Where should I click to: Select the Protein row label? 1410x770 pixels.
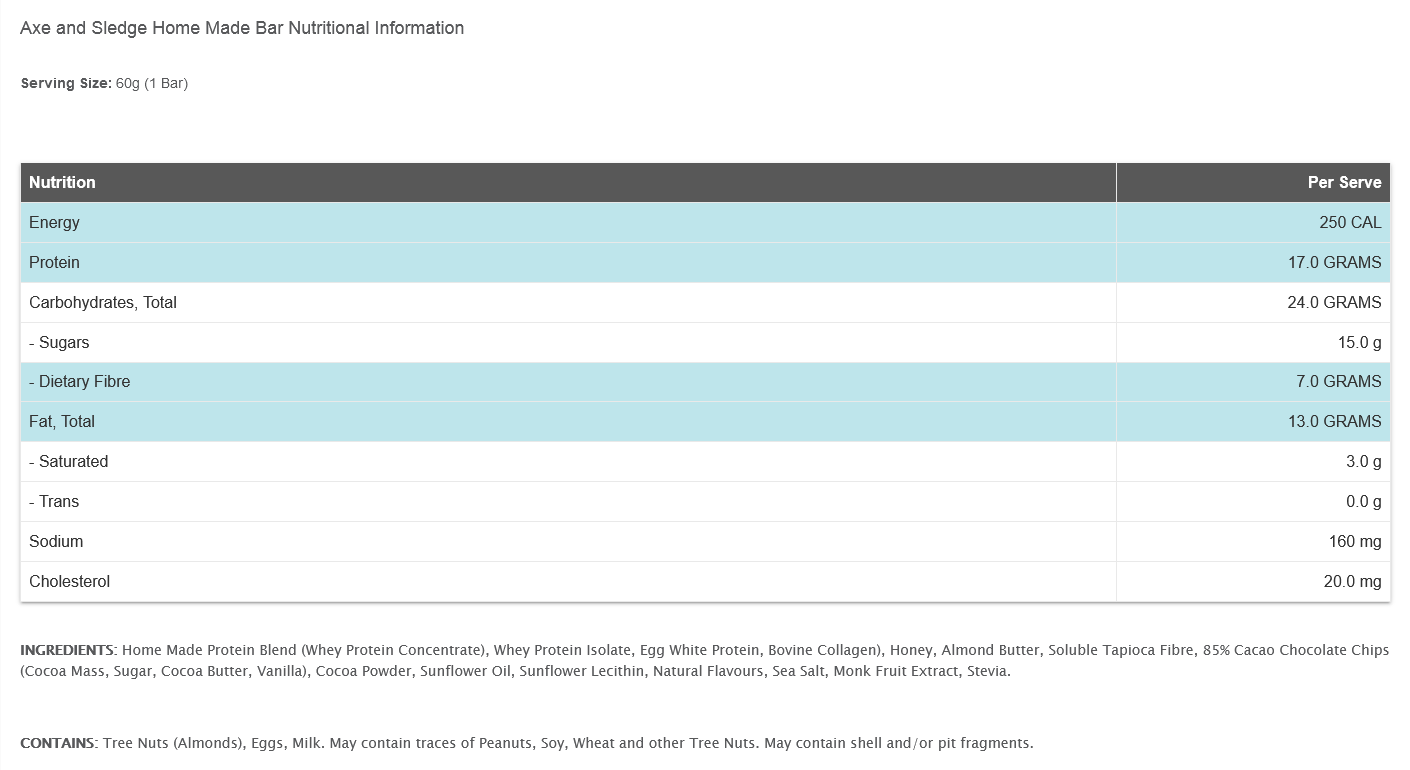click(x=54, y=262)
